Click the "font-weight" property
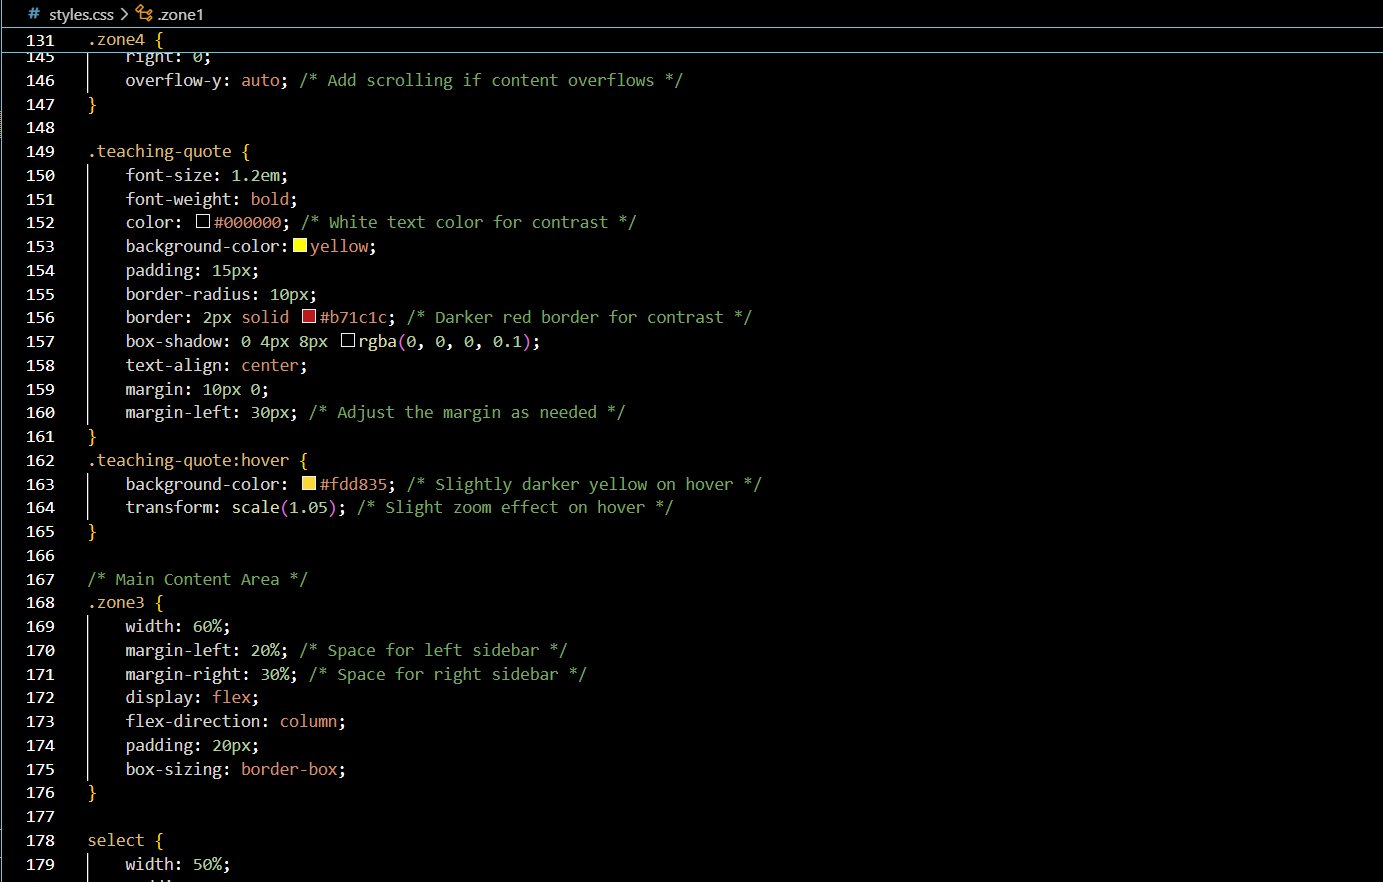 tap(179, 199)
